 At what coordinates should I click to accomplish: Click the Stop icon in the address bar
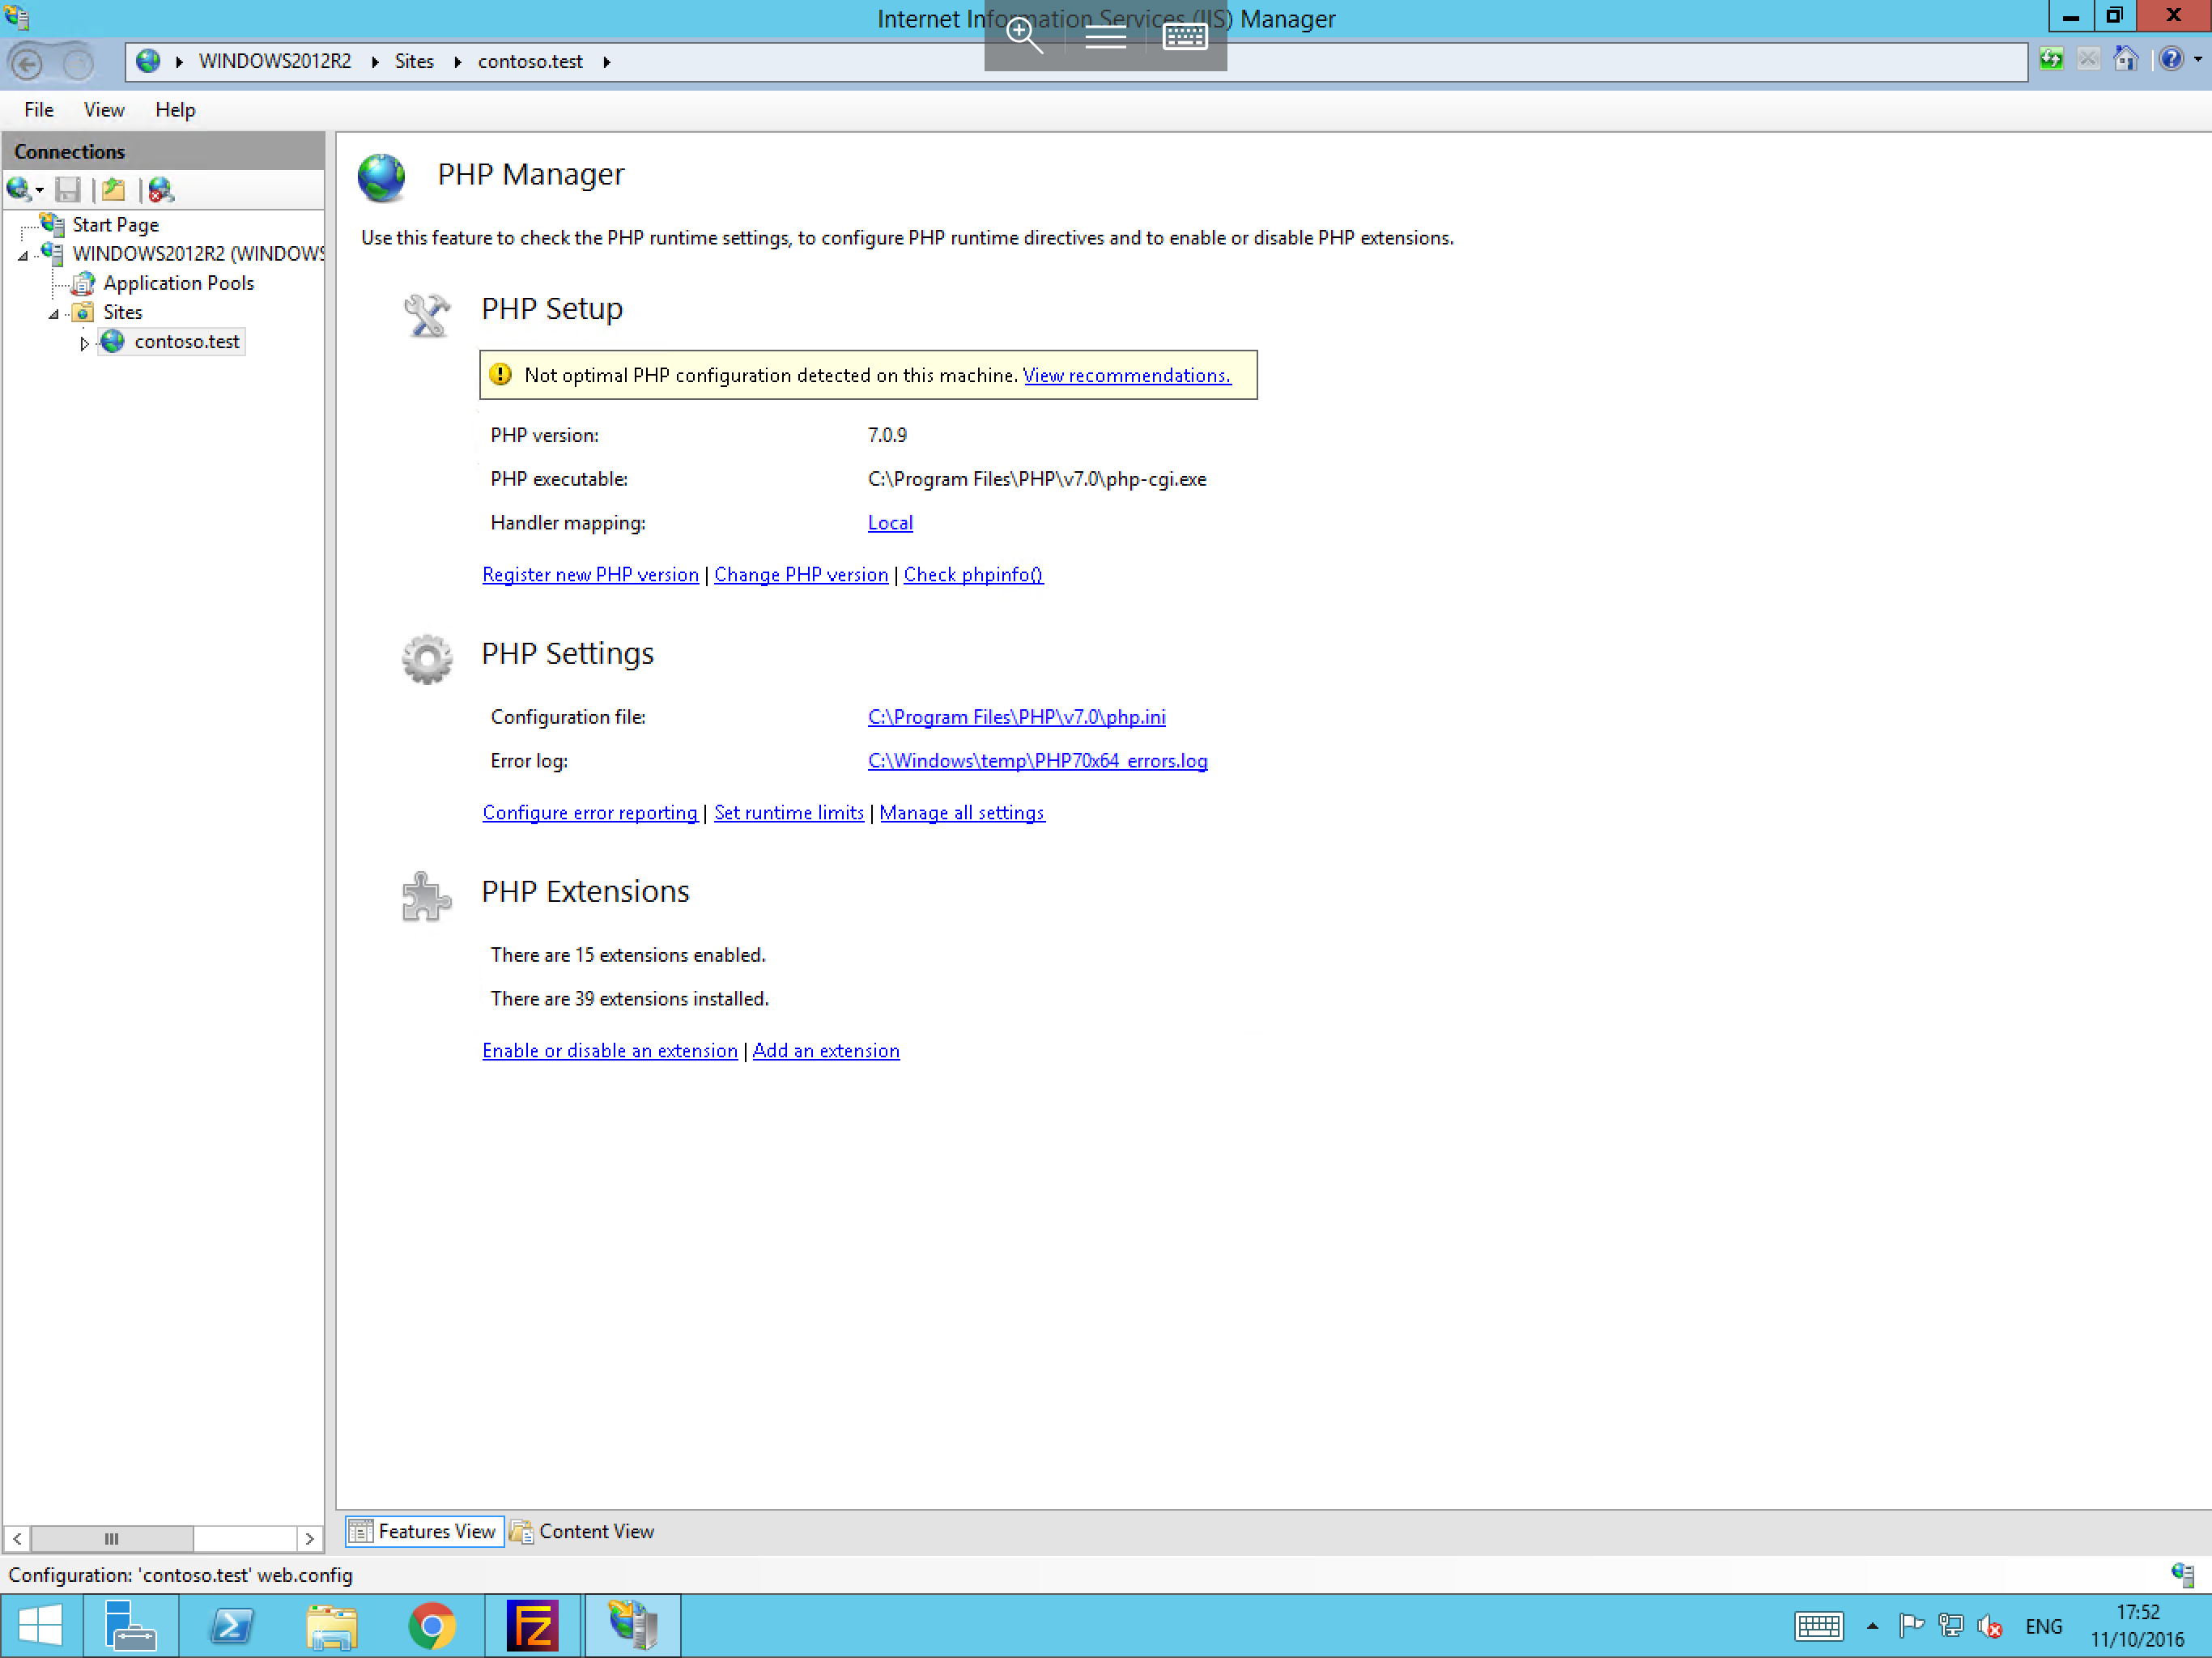[2088, 60]
